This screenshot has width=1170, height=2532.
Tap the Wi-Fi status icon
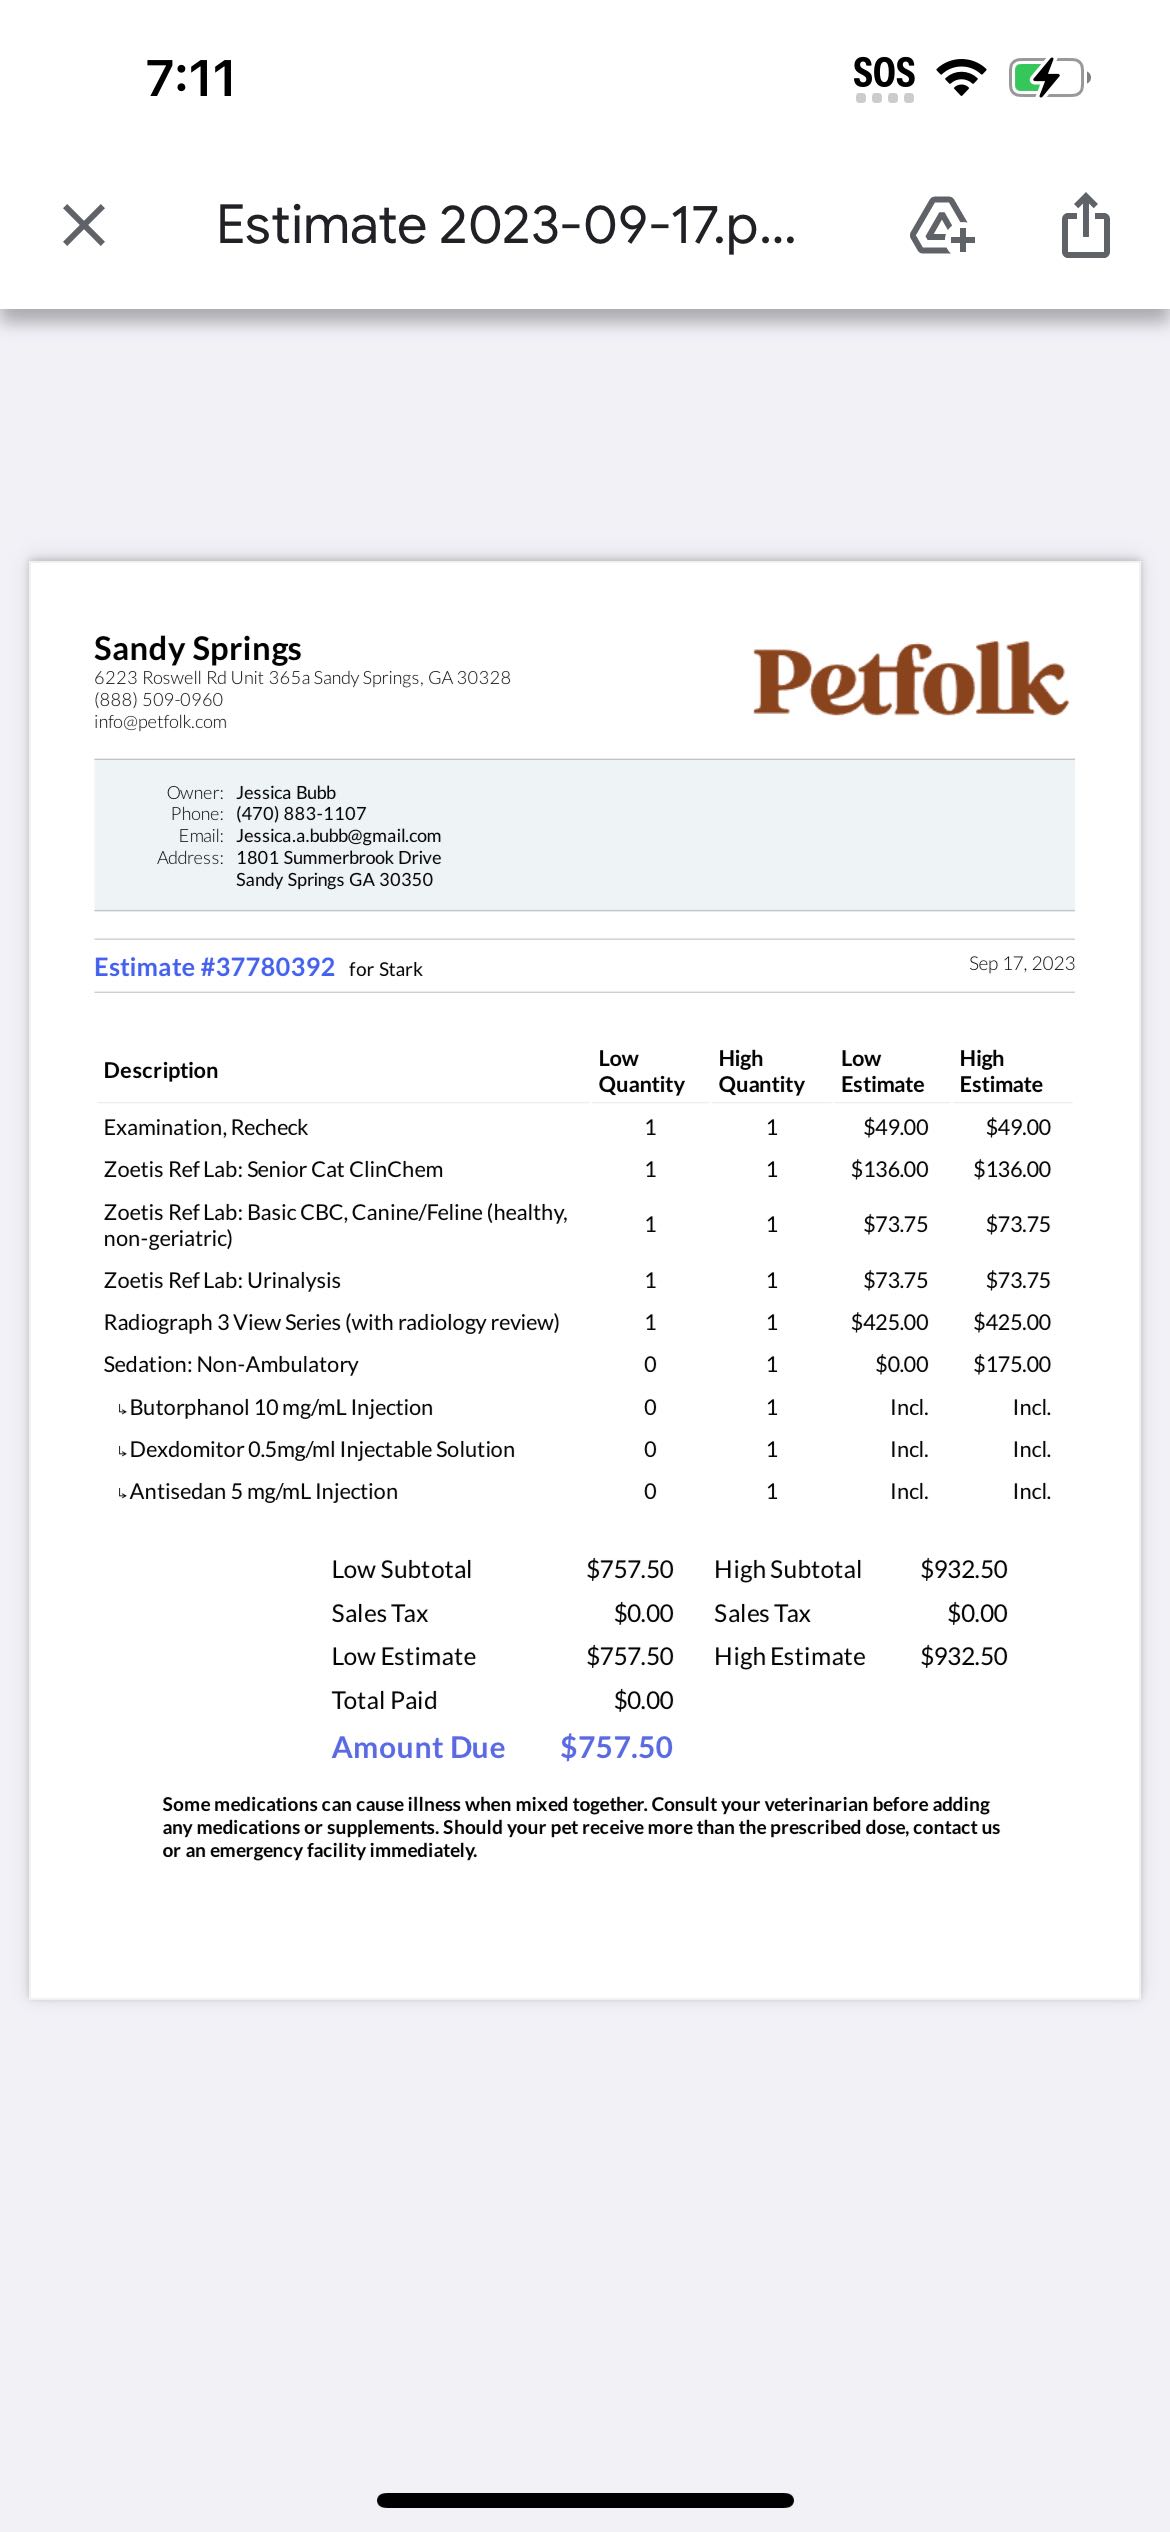[x=961, y=77]
